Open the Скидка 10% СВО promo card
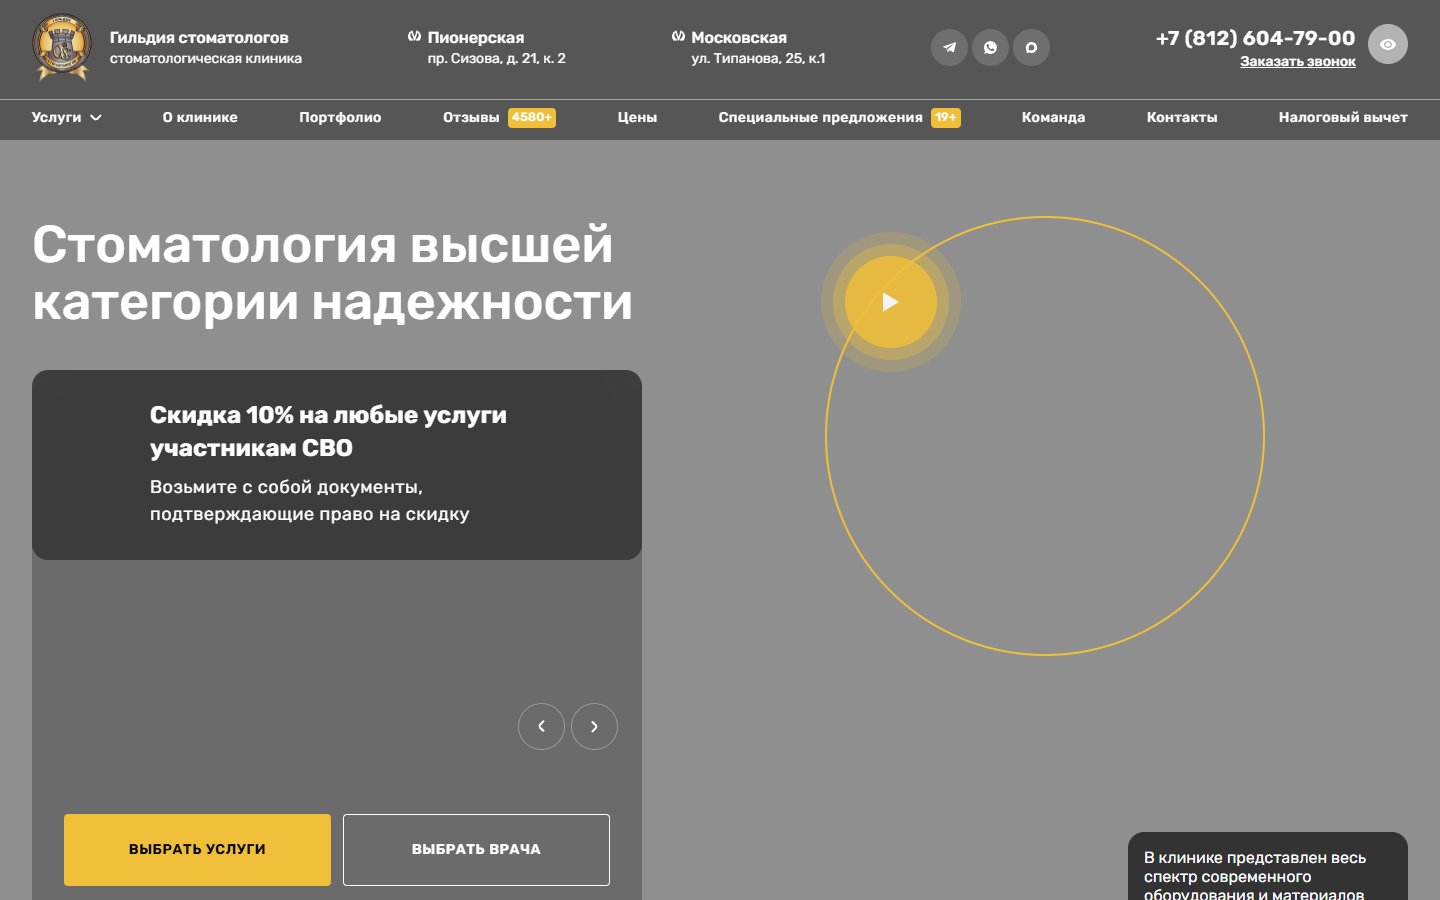 click(x=337, y=465)
